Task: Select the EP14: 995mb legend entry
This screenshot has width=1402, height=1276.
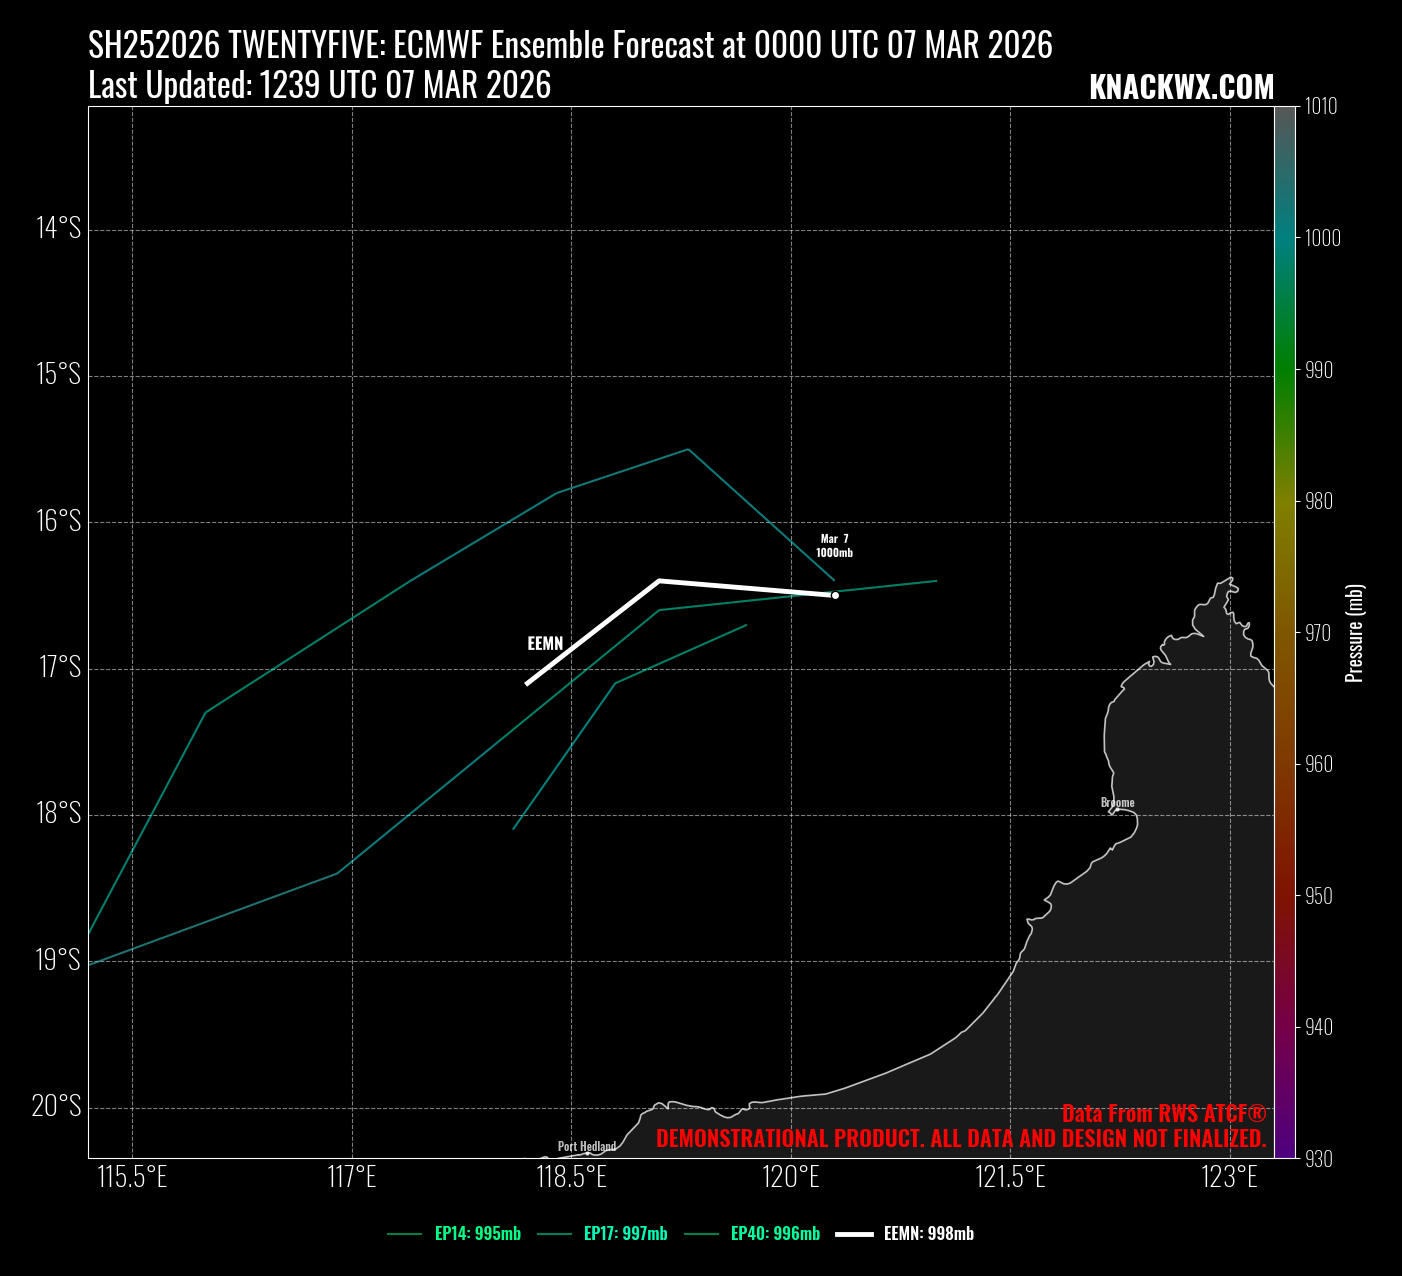Action: point(477,1234)
